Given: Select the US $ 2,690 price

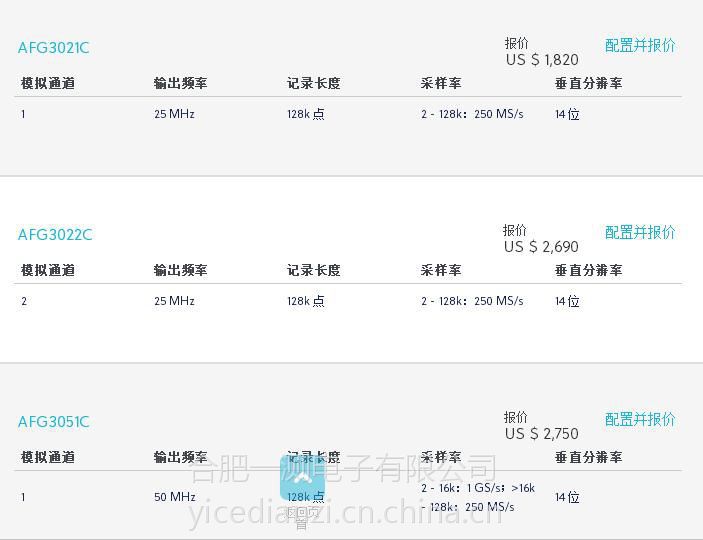Looking at the screenshot, I should point(541,247).
